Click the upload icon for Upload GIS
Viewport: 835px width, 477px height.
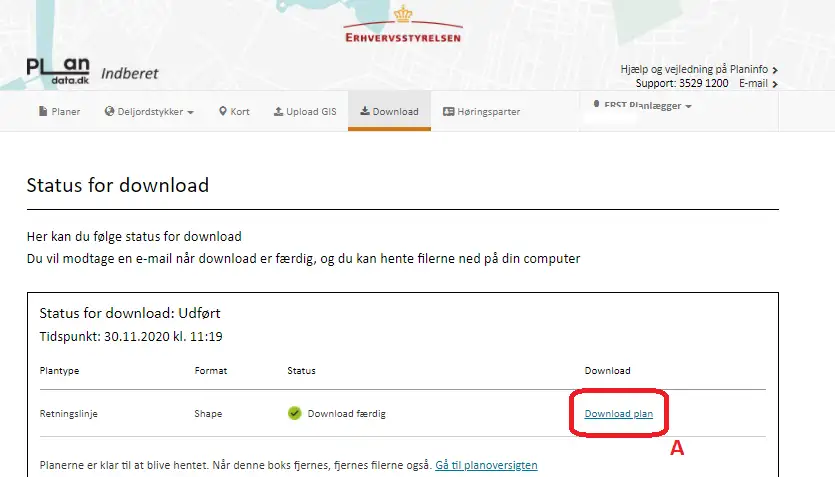coord(278,112)
